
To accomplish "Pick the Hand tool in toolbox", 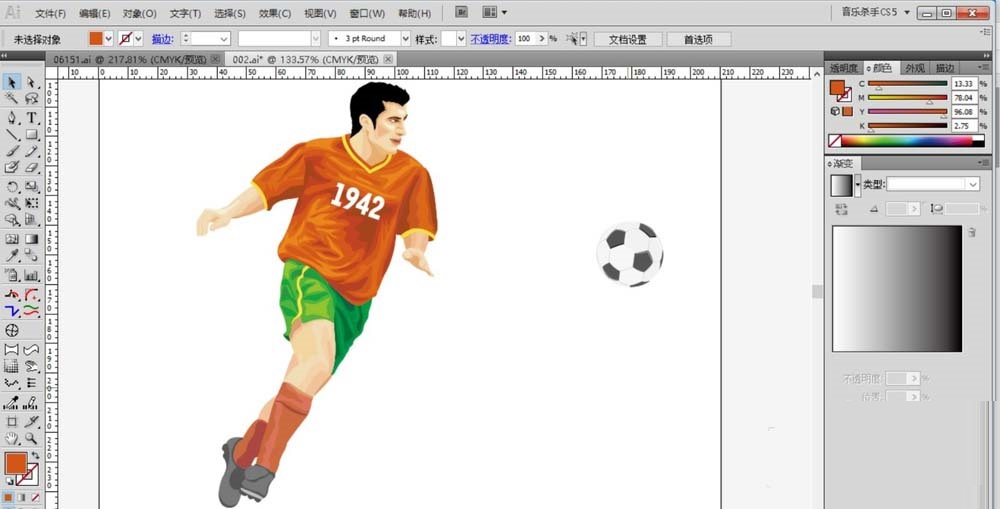I will 12,438.
